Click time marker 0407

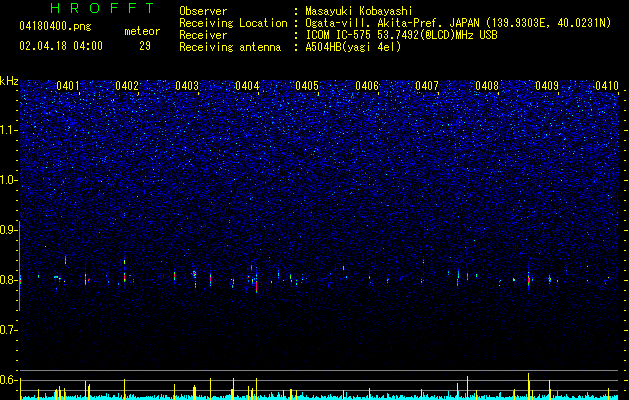tap(427, 86)
